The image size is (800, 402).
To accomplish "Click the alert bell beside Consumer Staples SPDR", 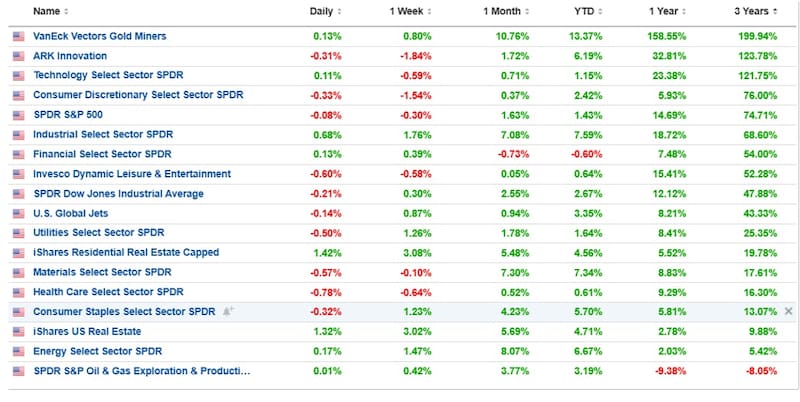I will (x=227, y=312).
